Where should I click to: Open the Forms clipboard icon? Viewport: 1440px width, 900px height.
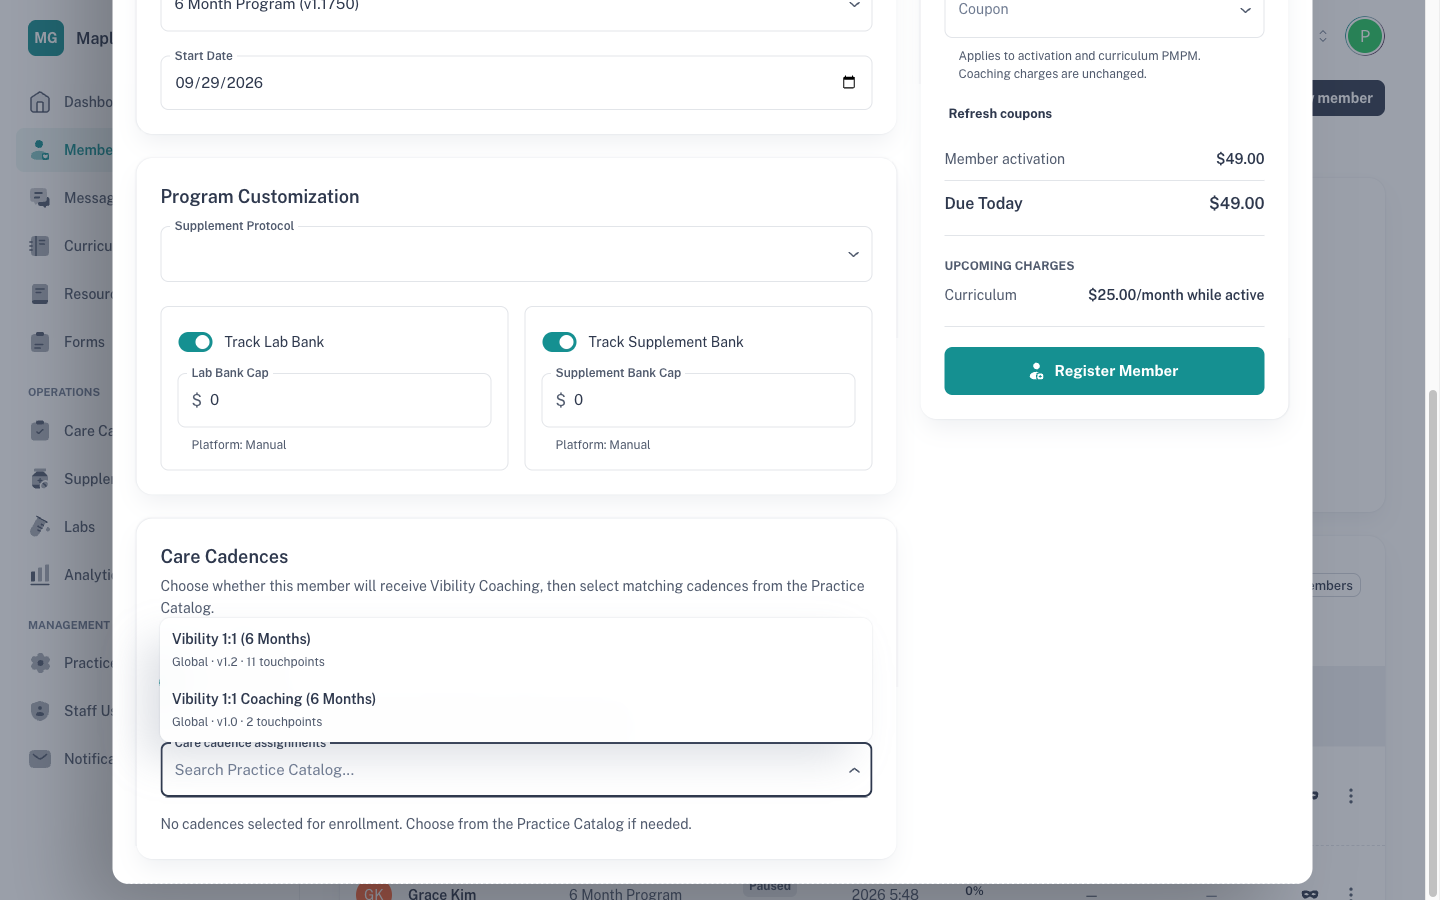click(40, 342)
